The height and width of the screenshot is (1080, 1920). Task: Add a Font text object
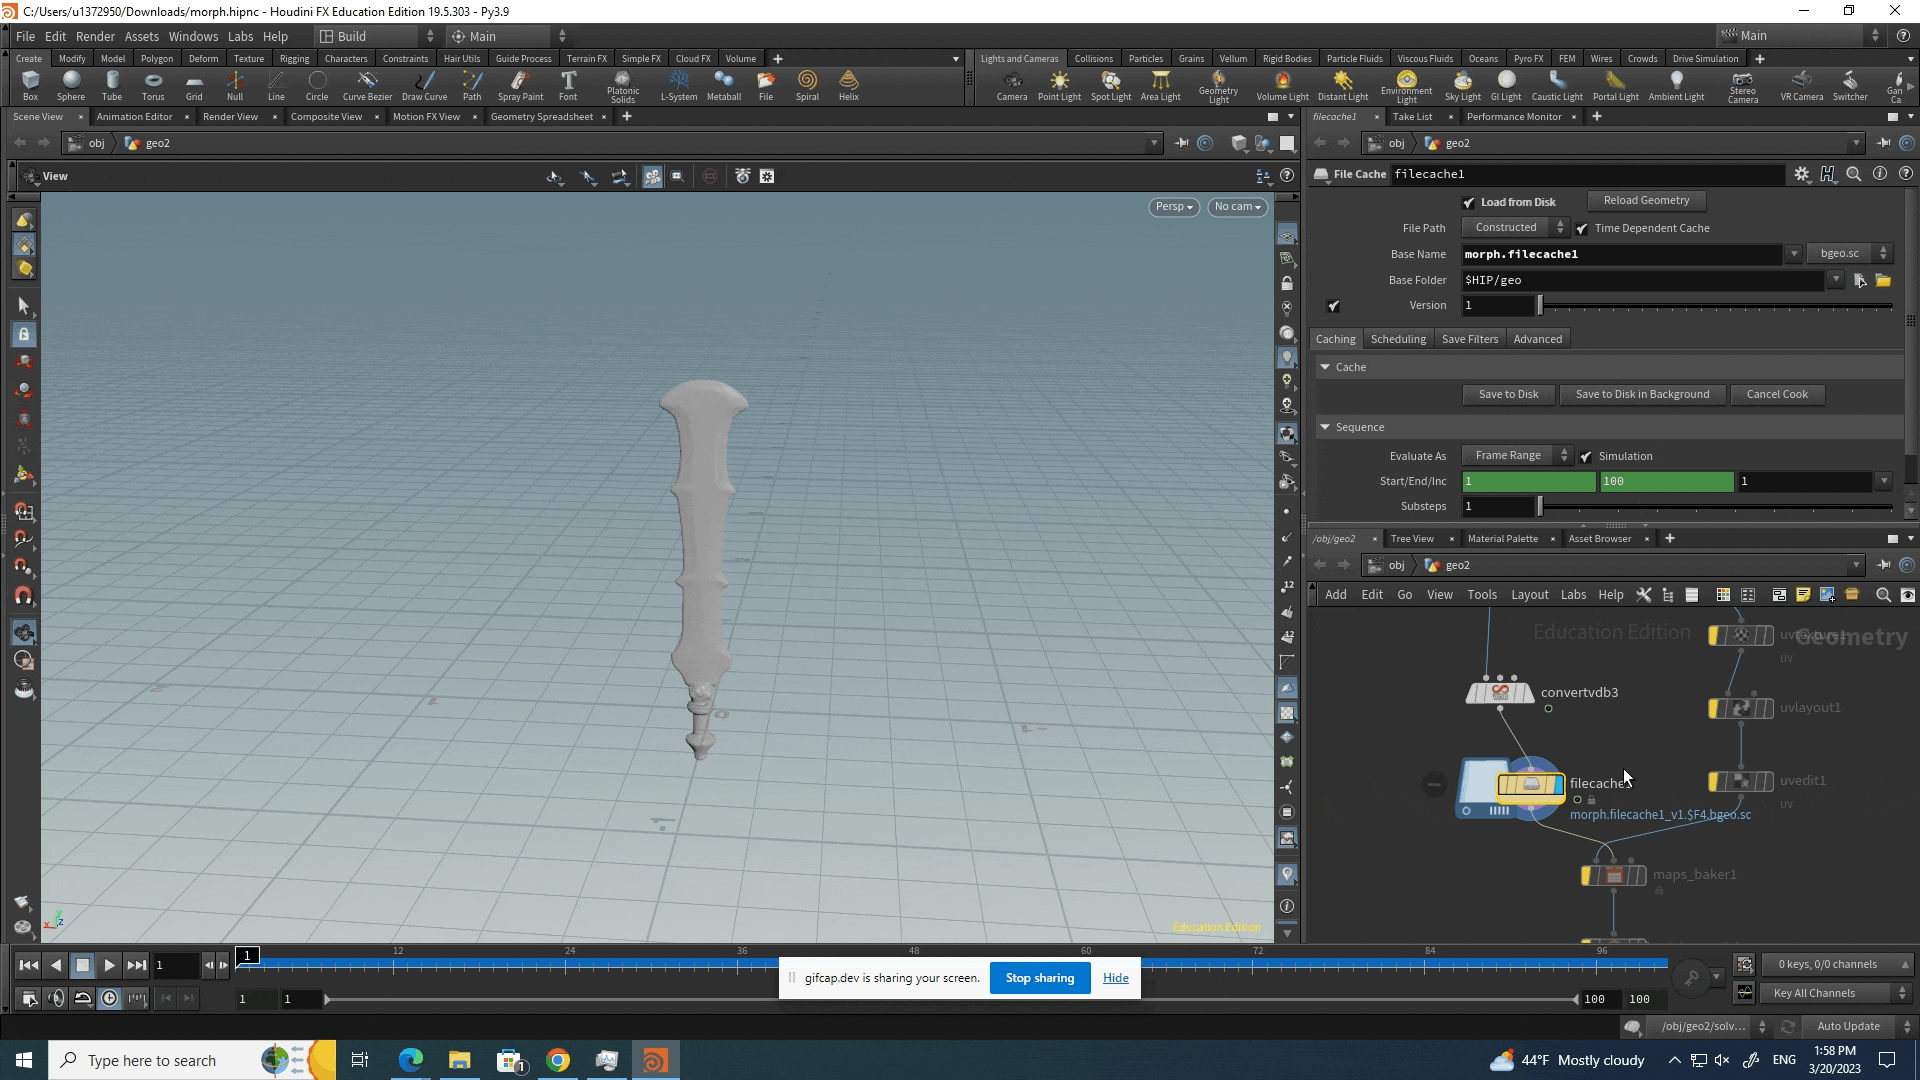pyautogui.click(x=568, y=85)
